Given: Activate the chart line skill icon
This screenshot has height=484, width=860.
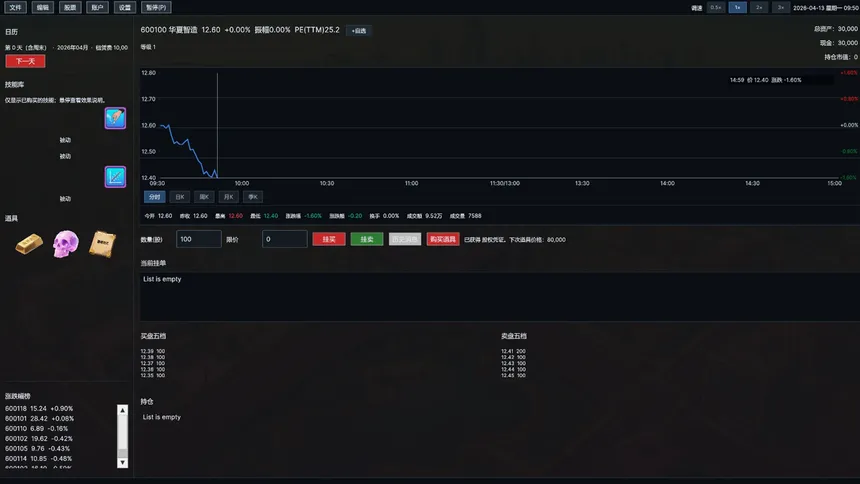Looking at the screenshot, I should click(x=115, y=177).
